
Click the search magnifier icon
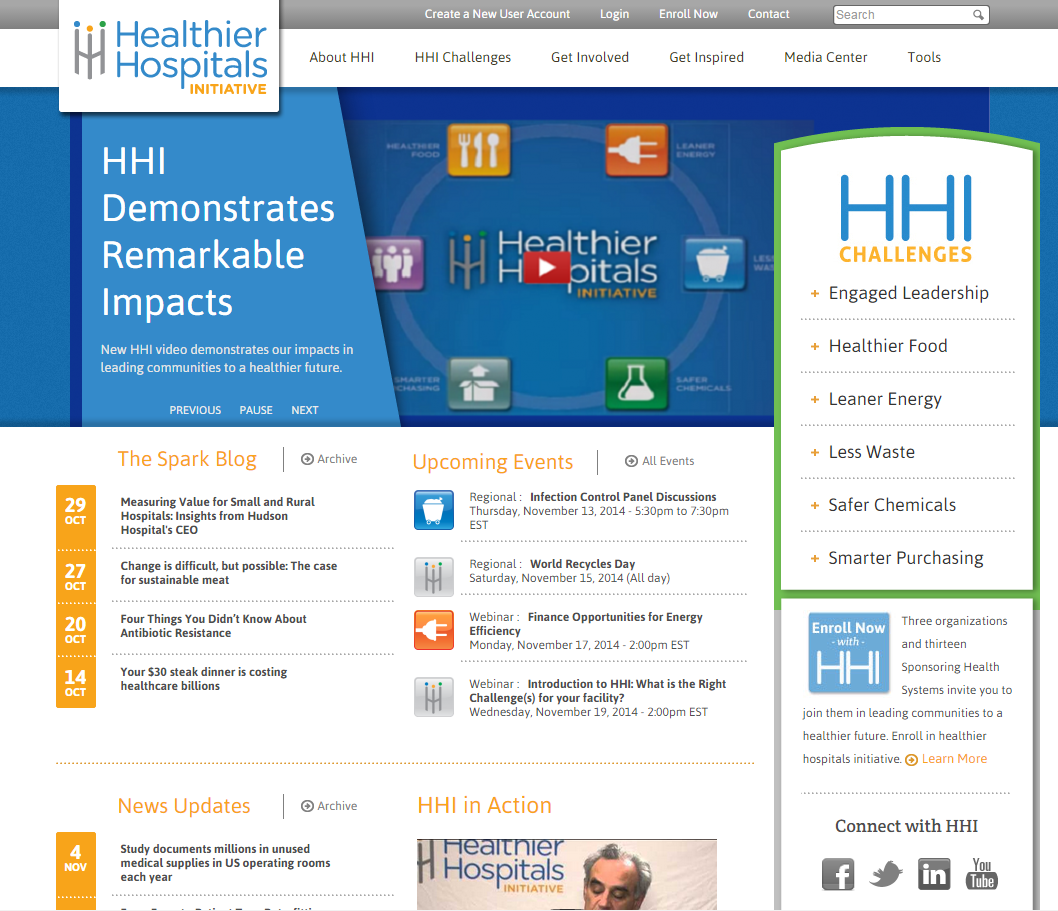(978, 14)
